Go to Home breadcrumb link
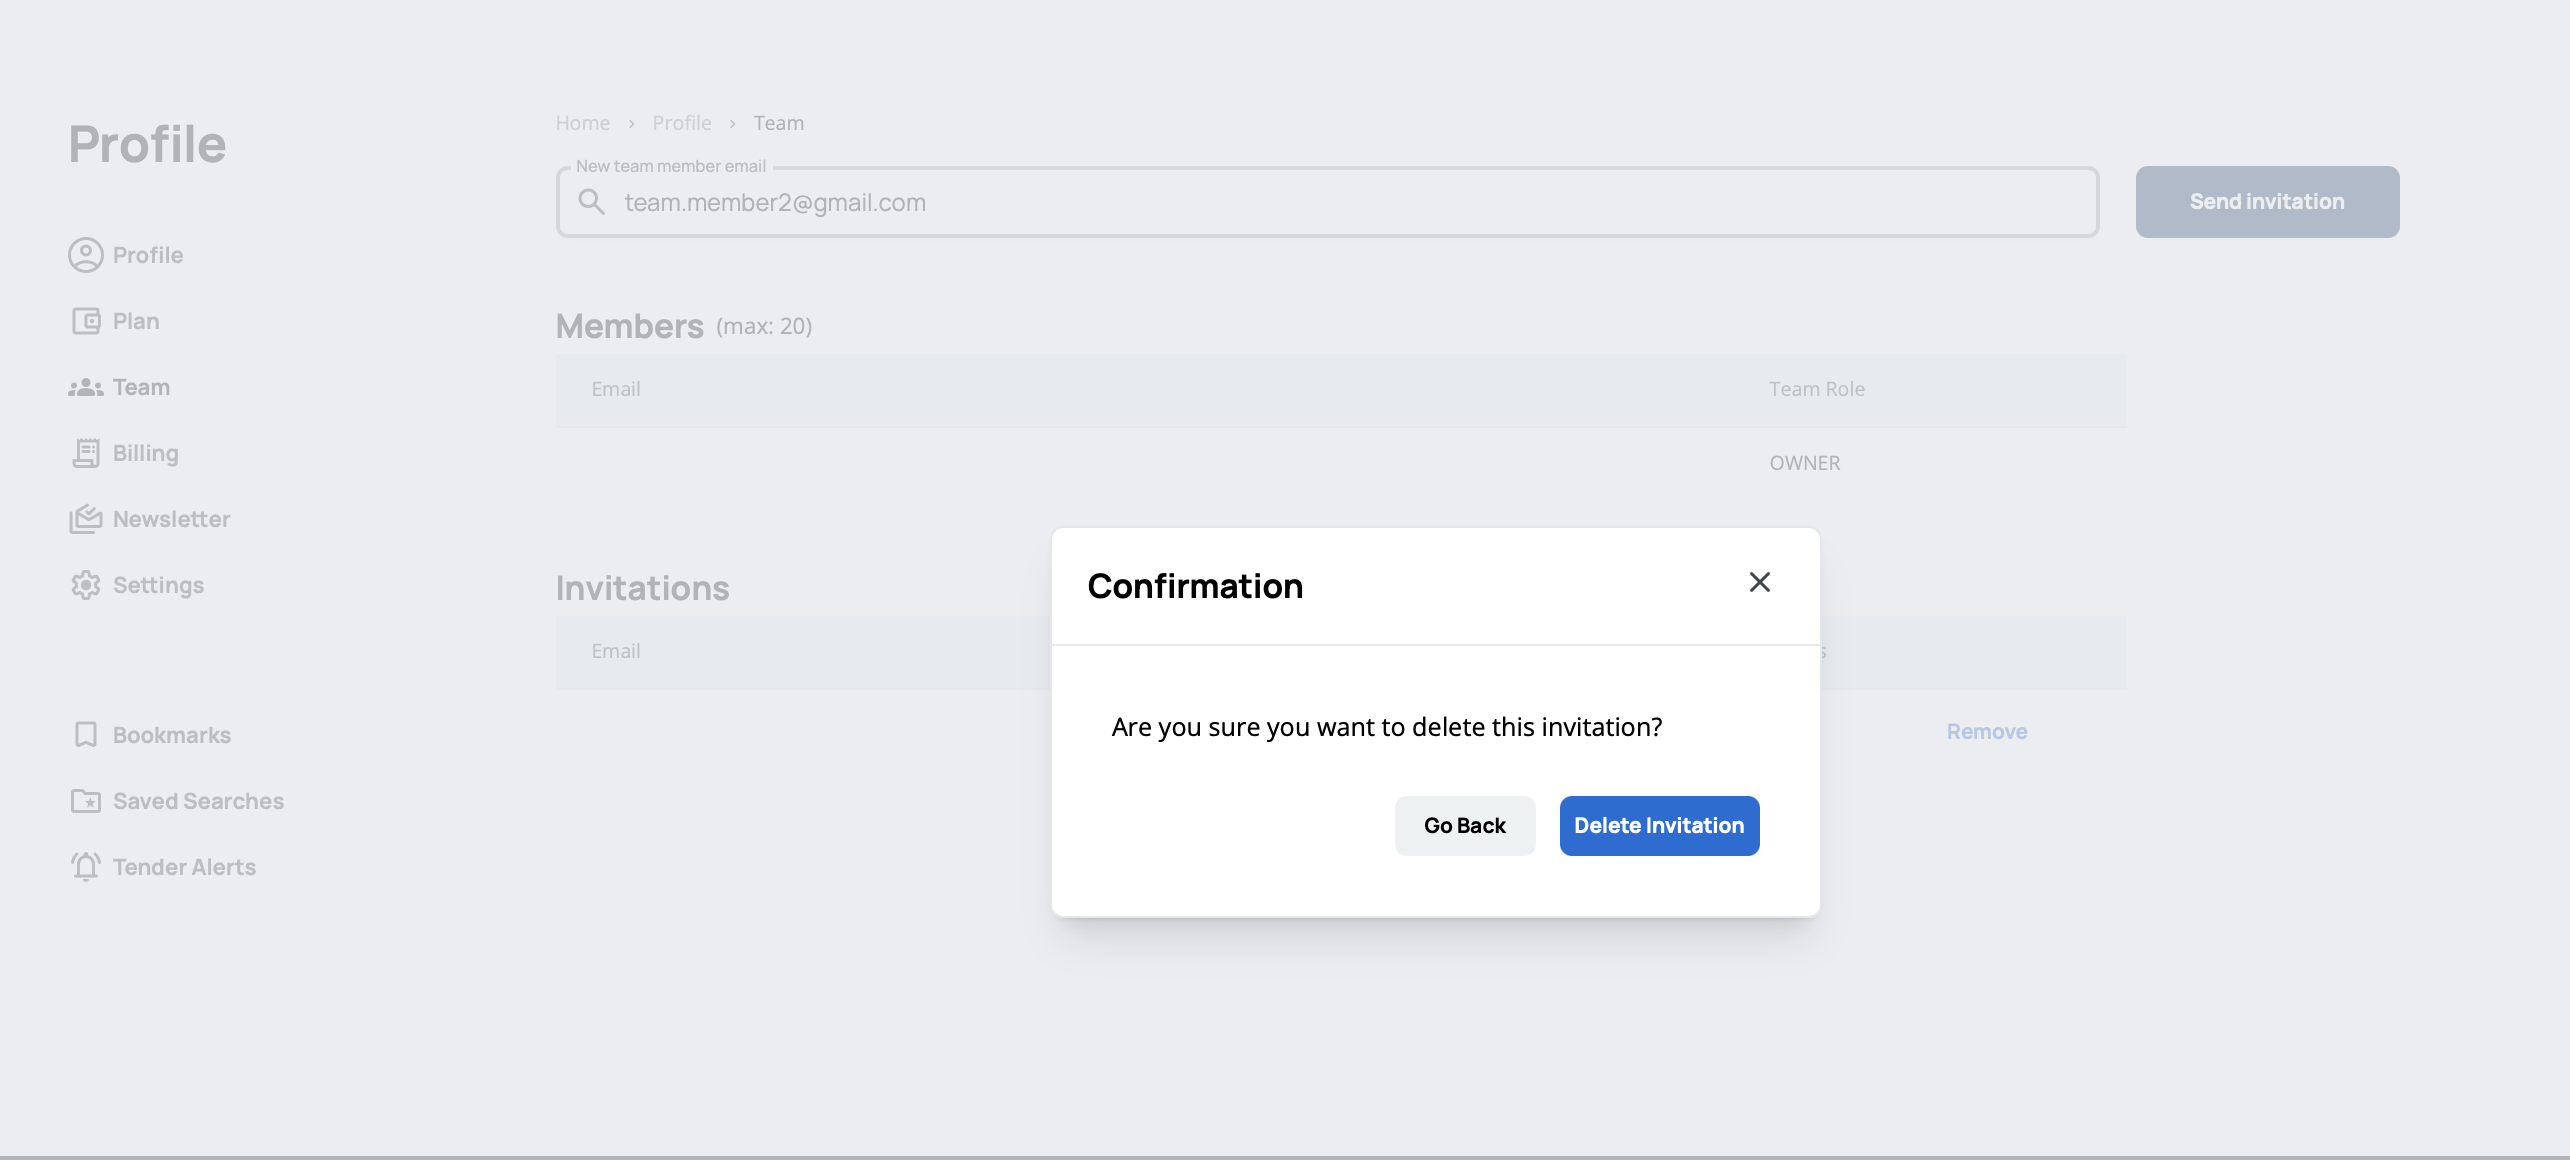 tap(583, 123)
